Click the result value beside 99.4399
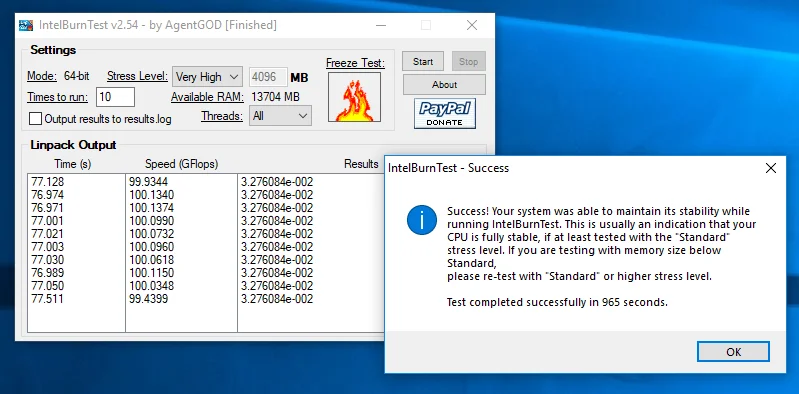The width and height of the screenshot is (799, 394). [277, 299]
